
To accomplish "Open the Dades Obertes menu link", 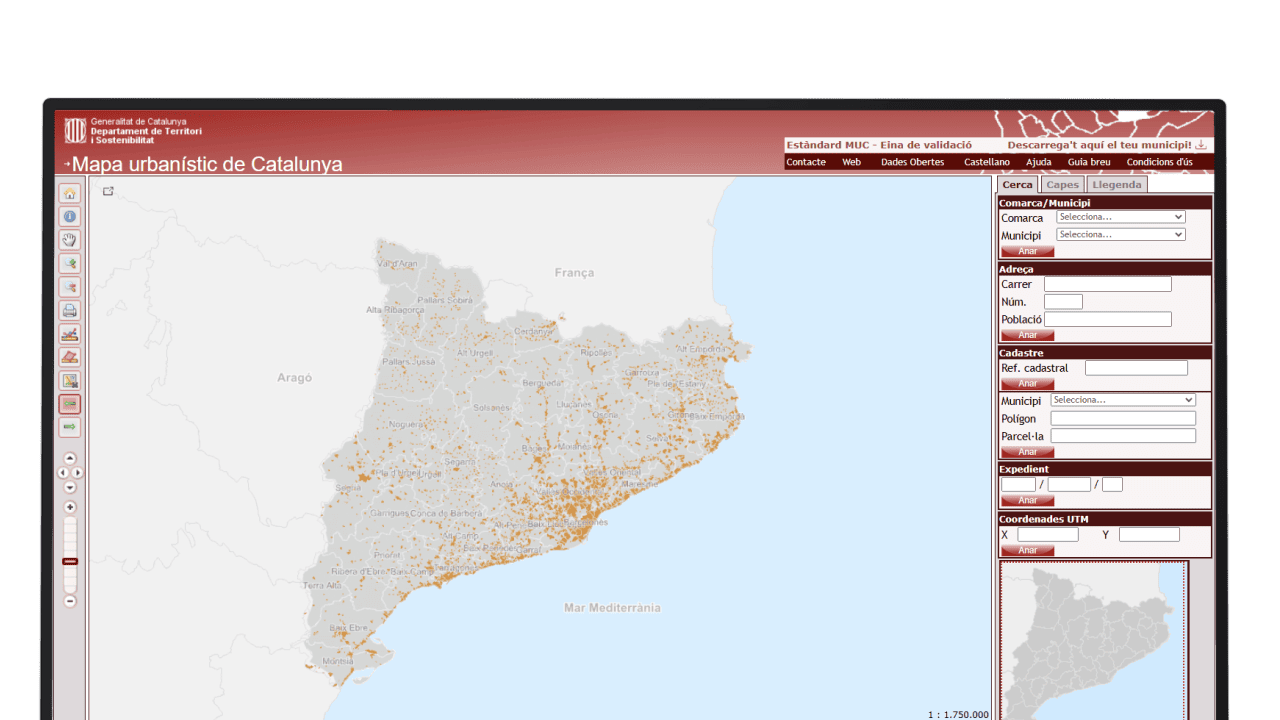I will [912, 162].
